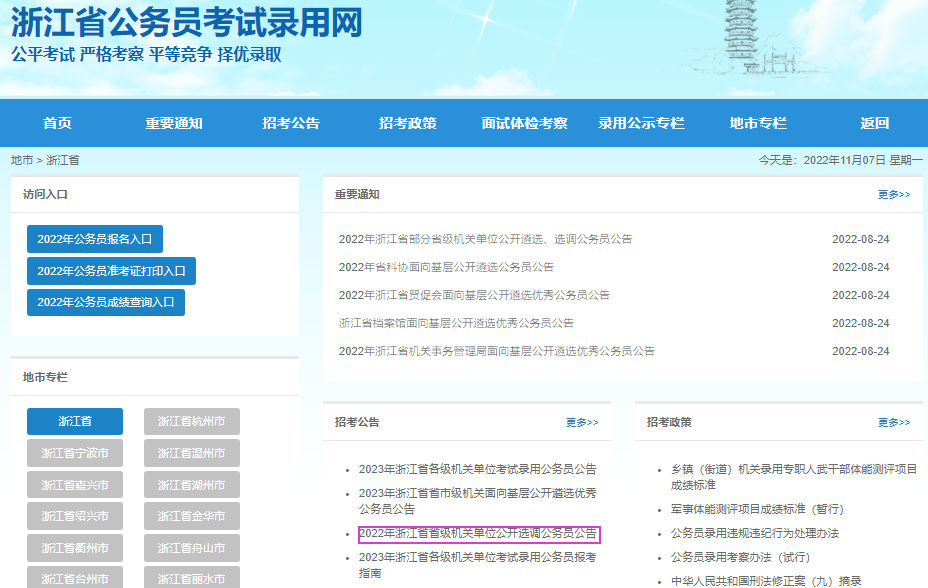Click the 地市专栏 sidebar panel heading
Viewport: 928px width, 588px height.
click(x=45, y=377)
